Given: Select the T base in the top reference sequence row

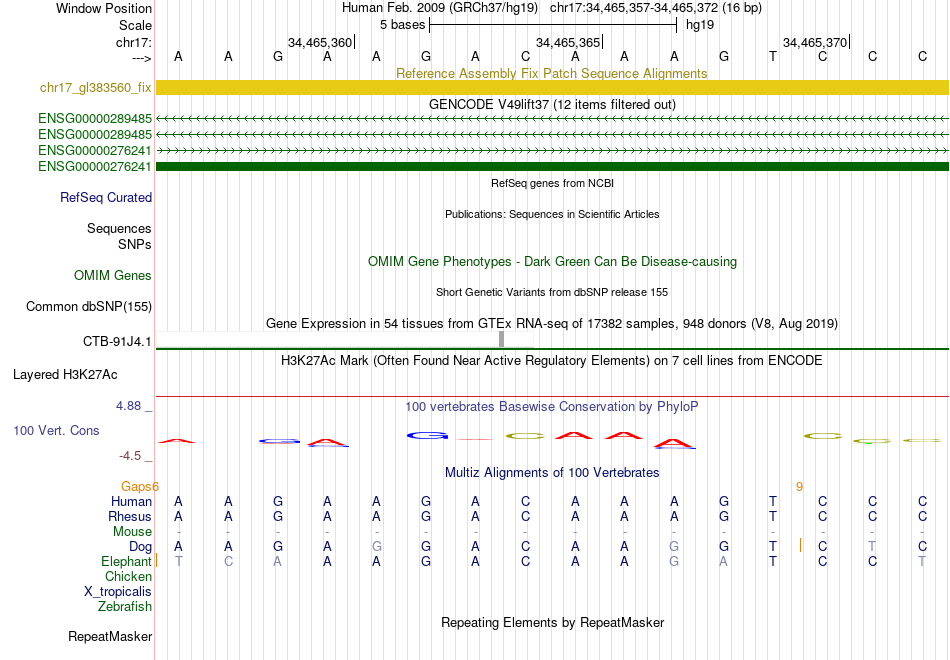Looking at the screenshot, I should [772, 56].
